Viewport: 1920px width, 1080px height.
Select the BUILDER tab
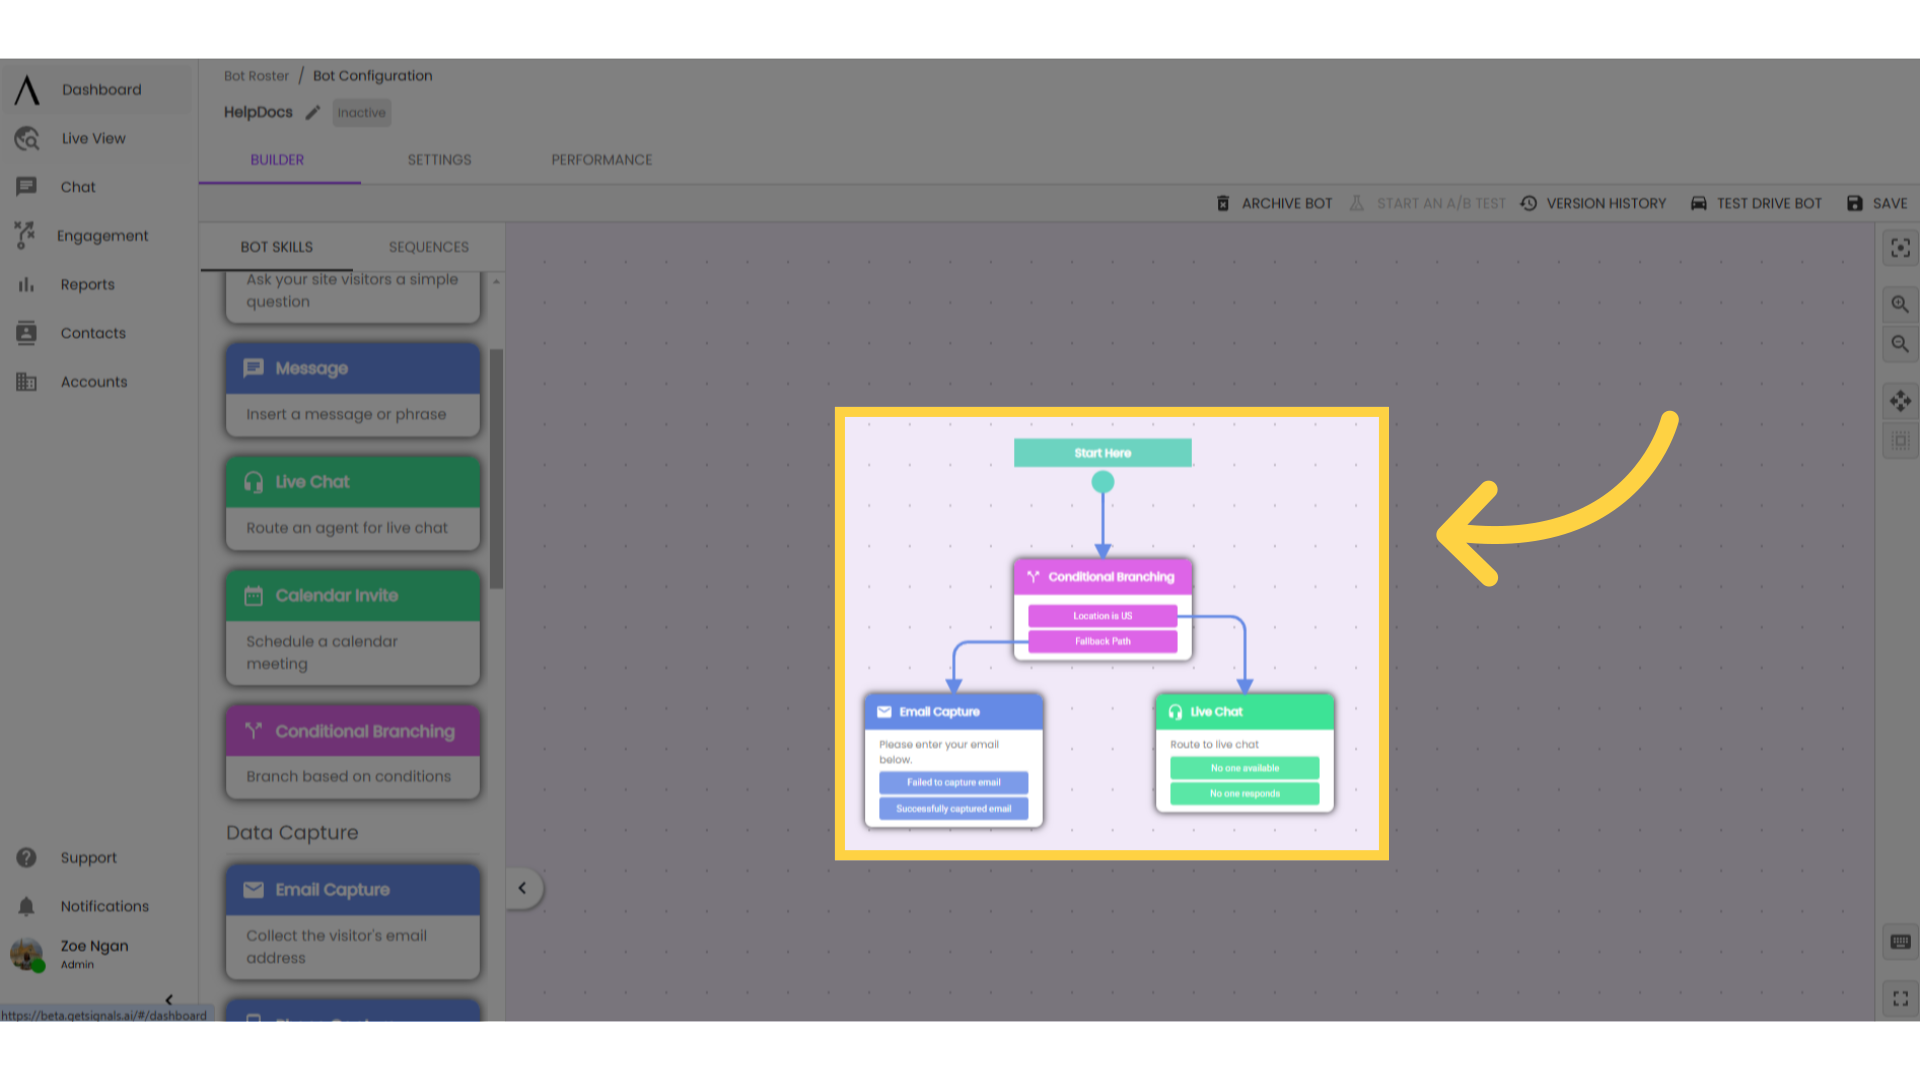(x=277, y=160)
